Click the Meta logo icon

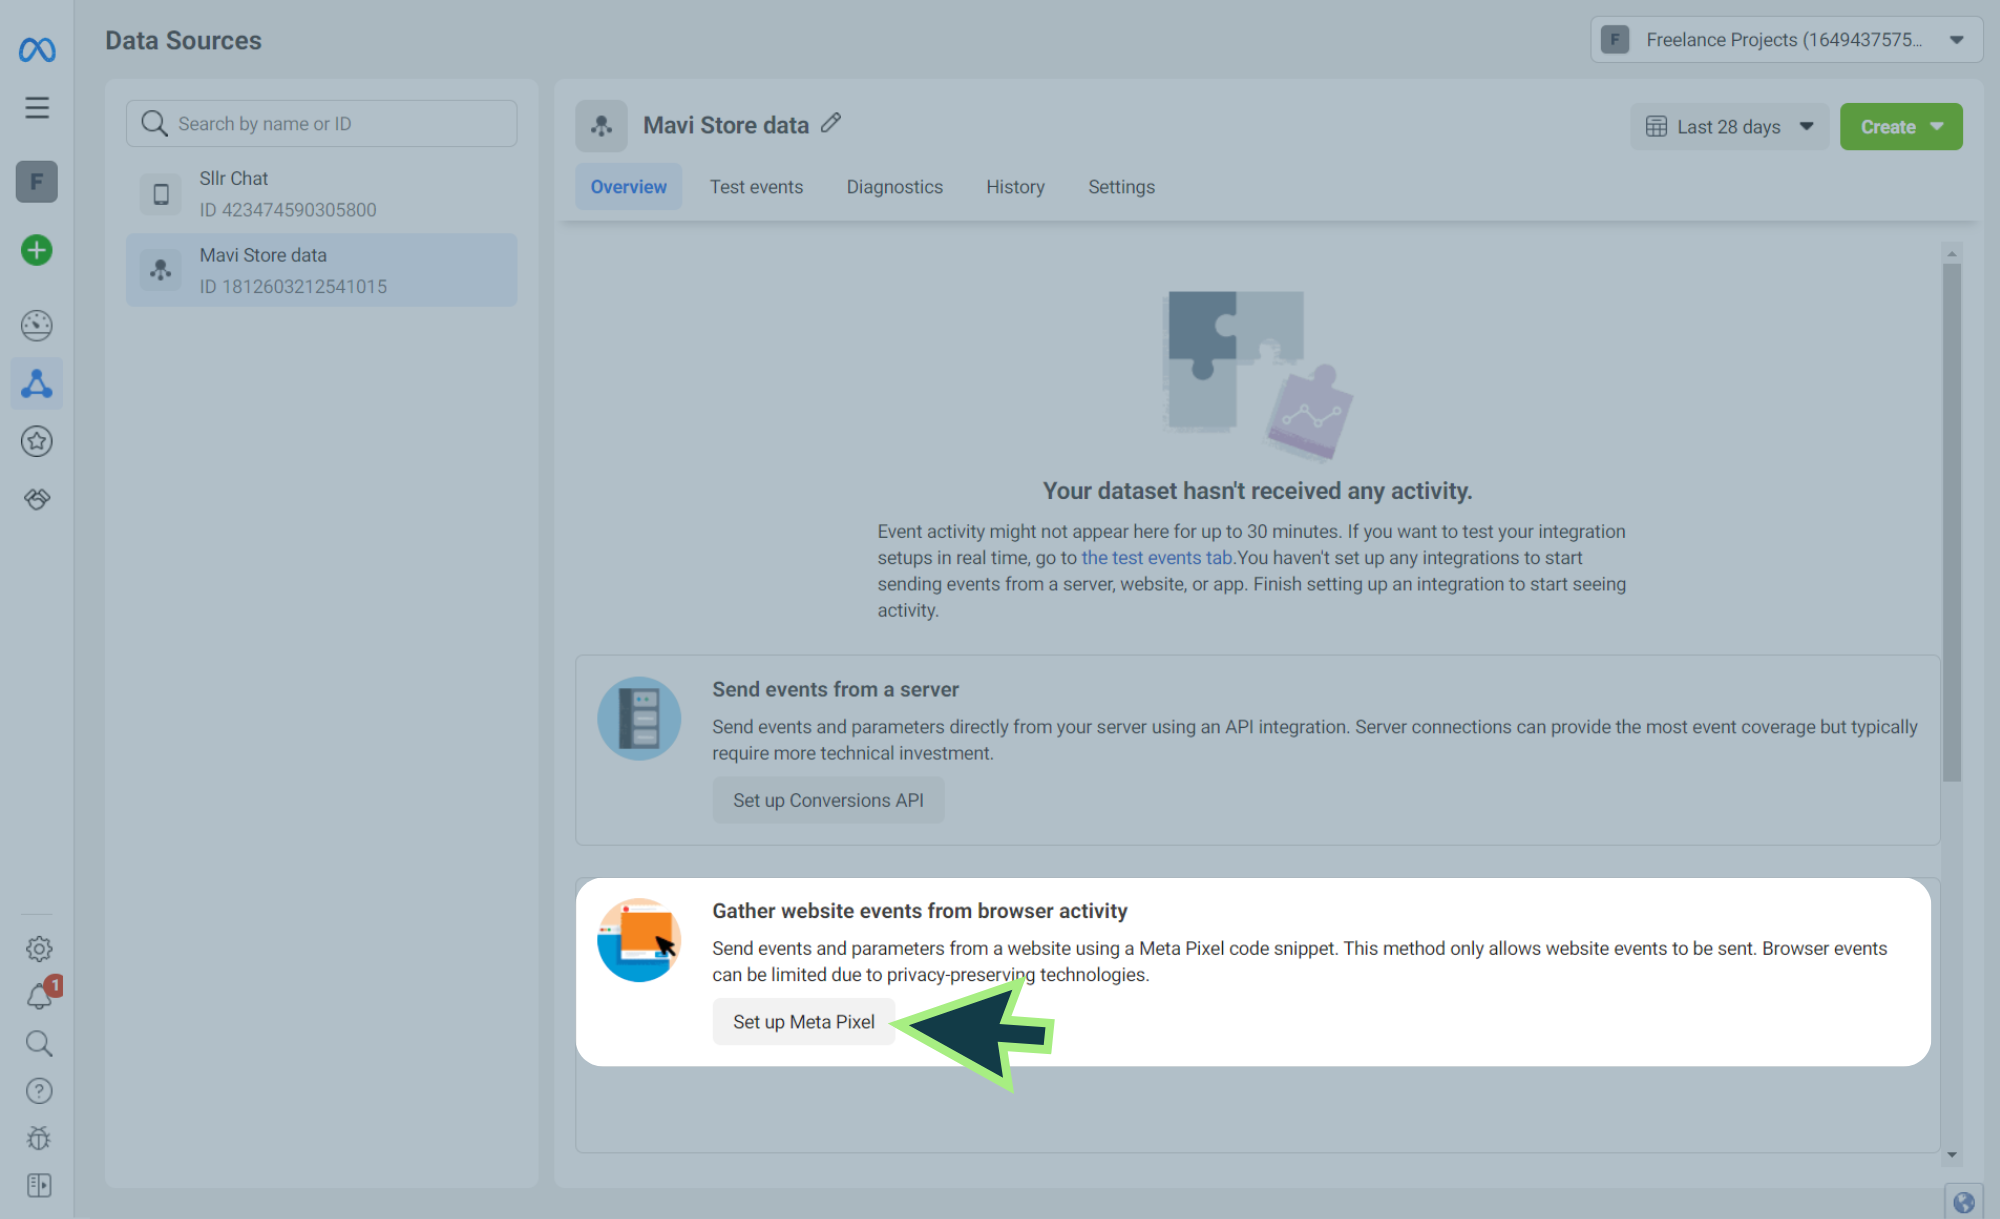click(37, 49)
